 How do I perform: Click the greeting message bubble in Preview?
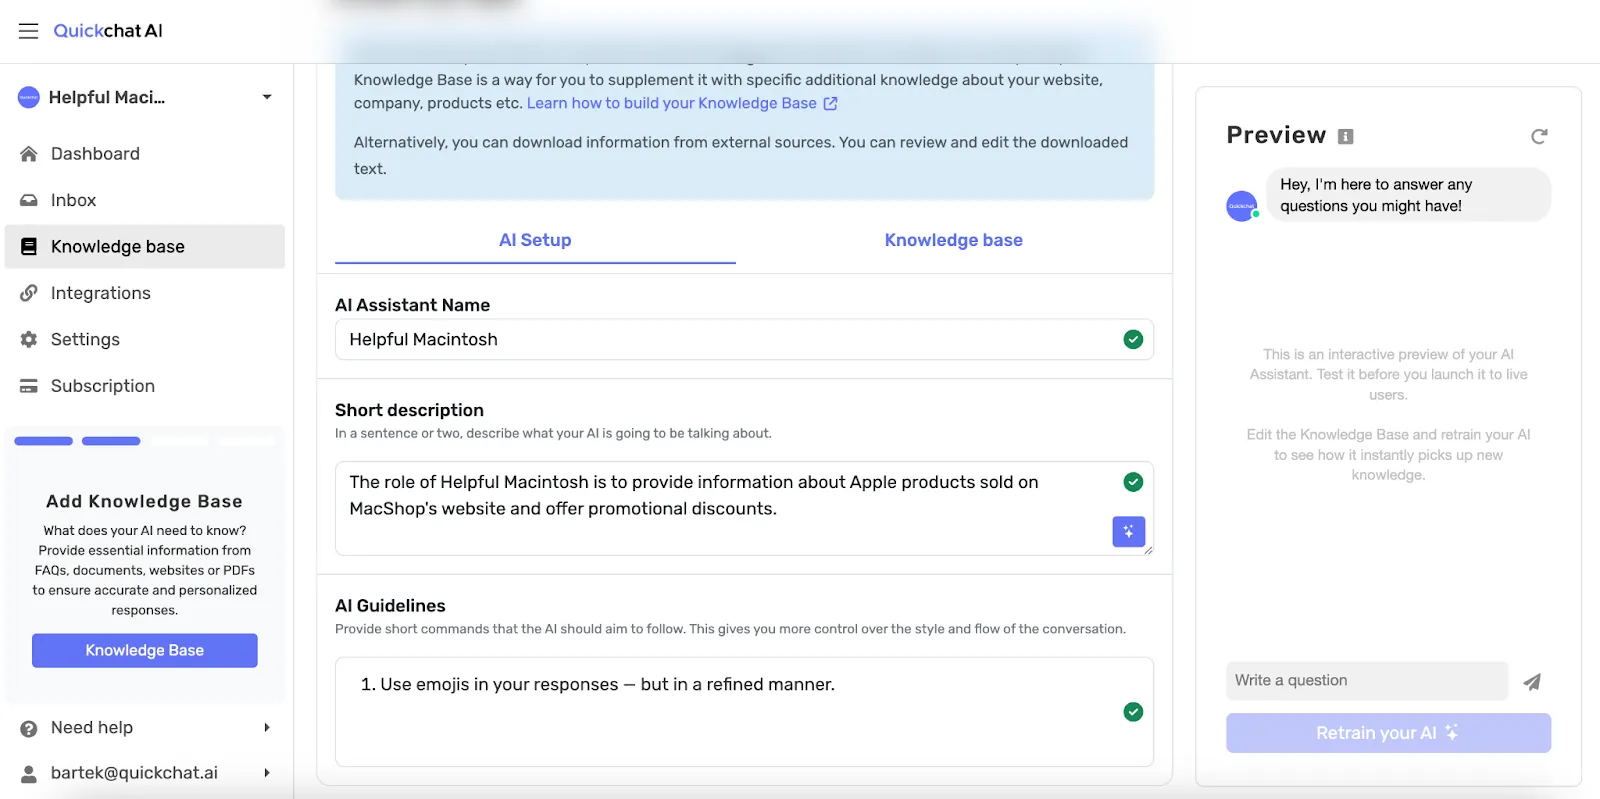[x=1408, y=195]
